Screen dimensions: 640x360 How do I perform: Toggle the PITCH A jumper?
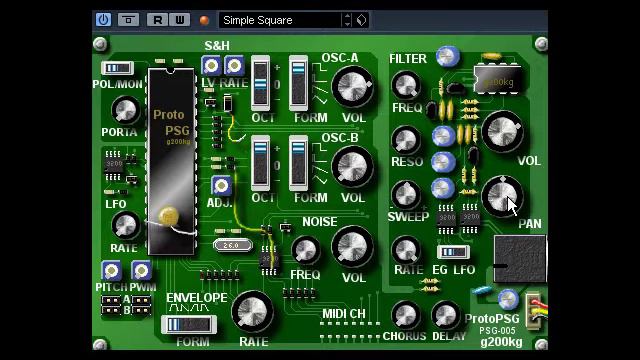pyautogui.click(x=111, y=300)
